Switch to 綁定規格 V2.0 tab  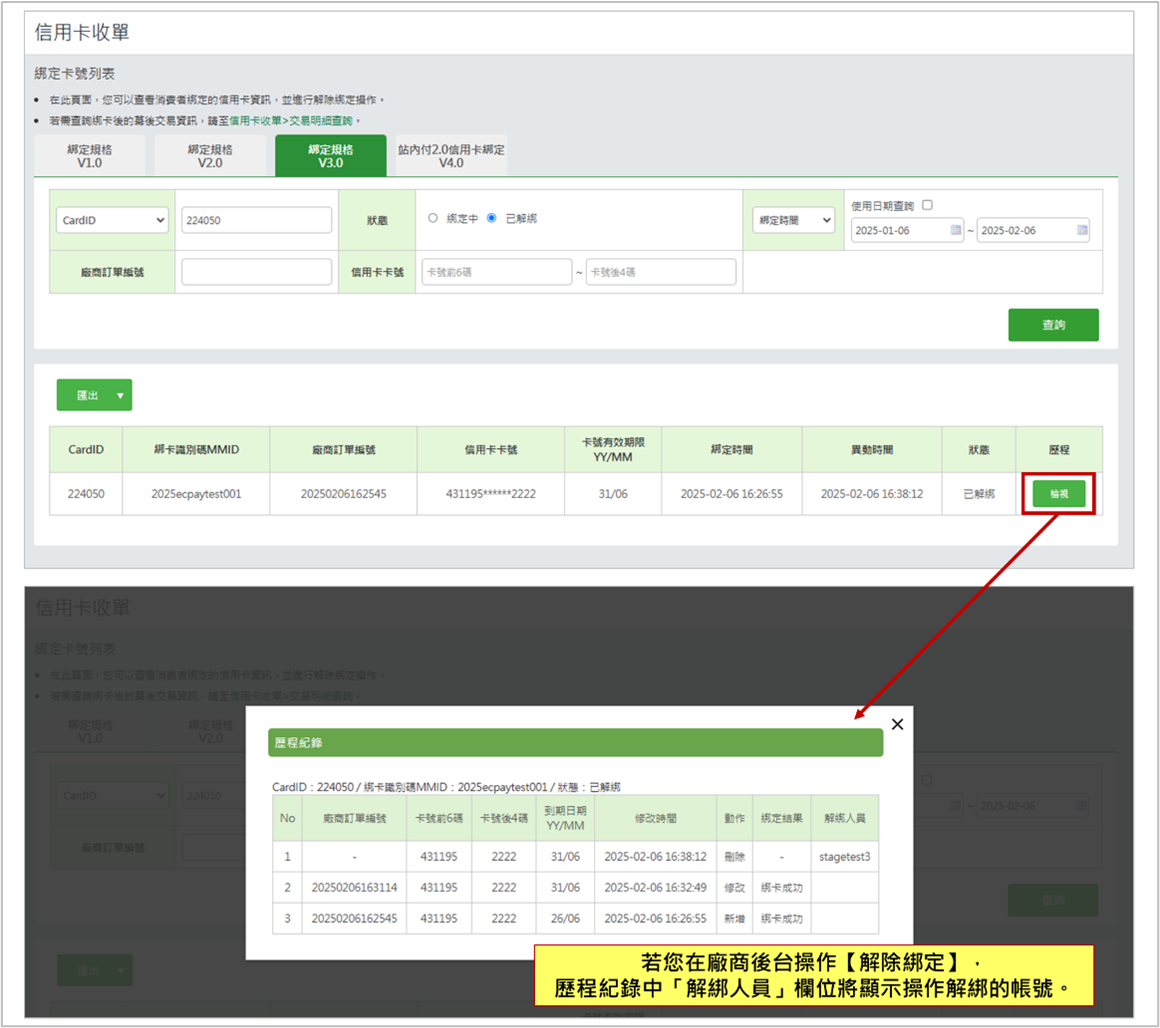(210, 156)
